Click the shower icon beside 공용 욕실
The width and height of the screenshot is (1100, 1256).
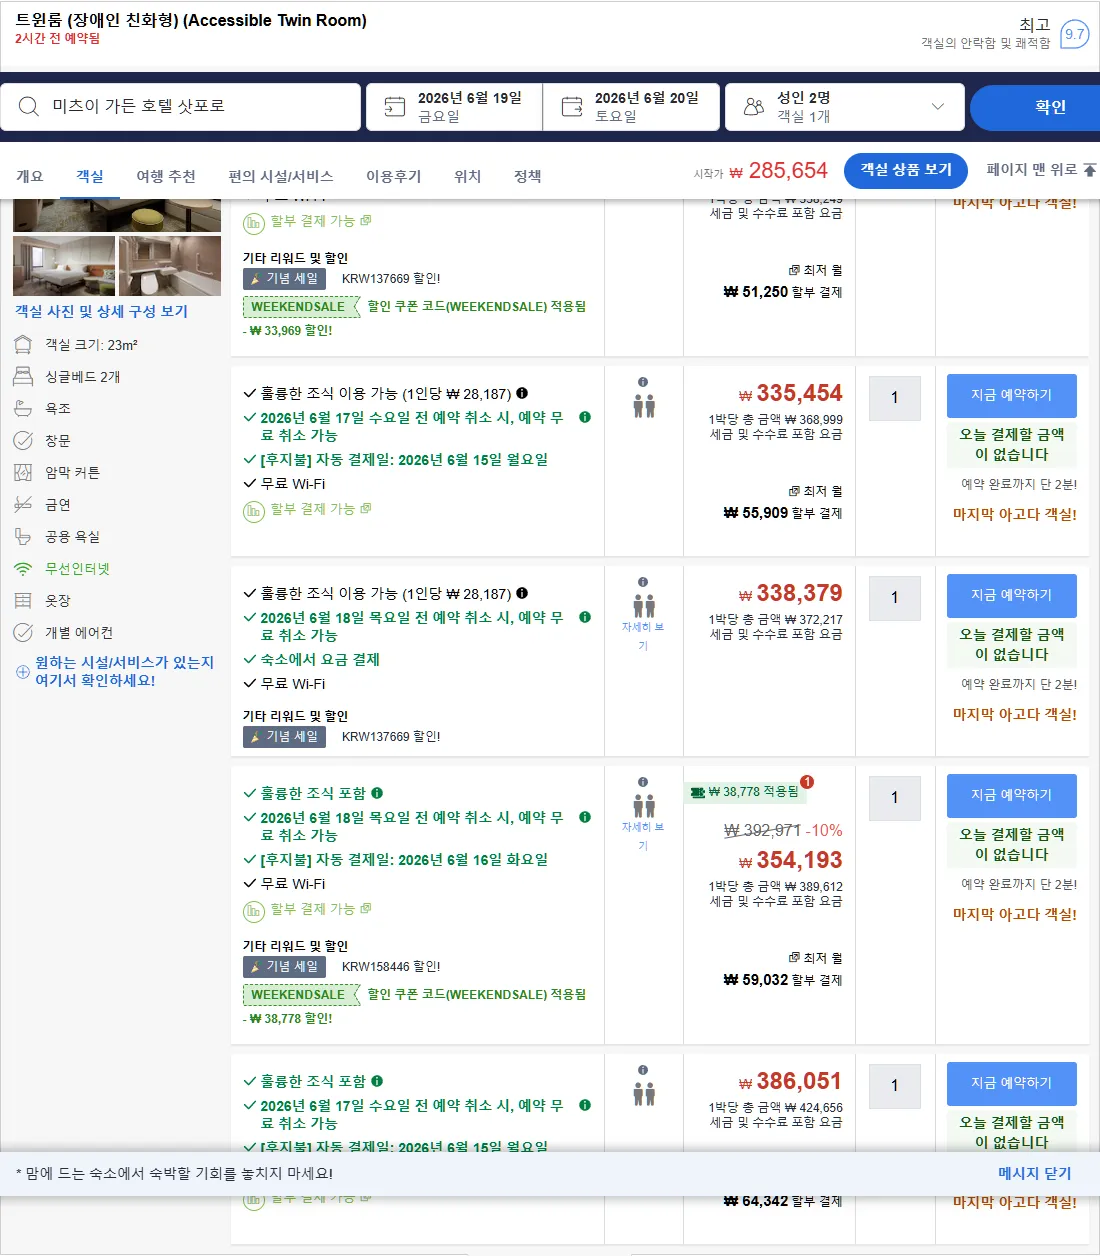click(x=23, y=537)
